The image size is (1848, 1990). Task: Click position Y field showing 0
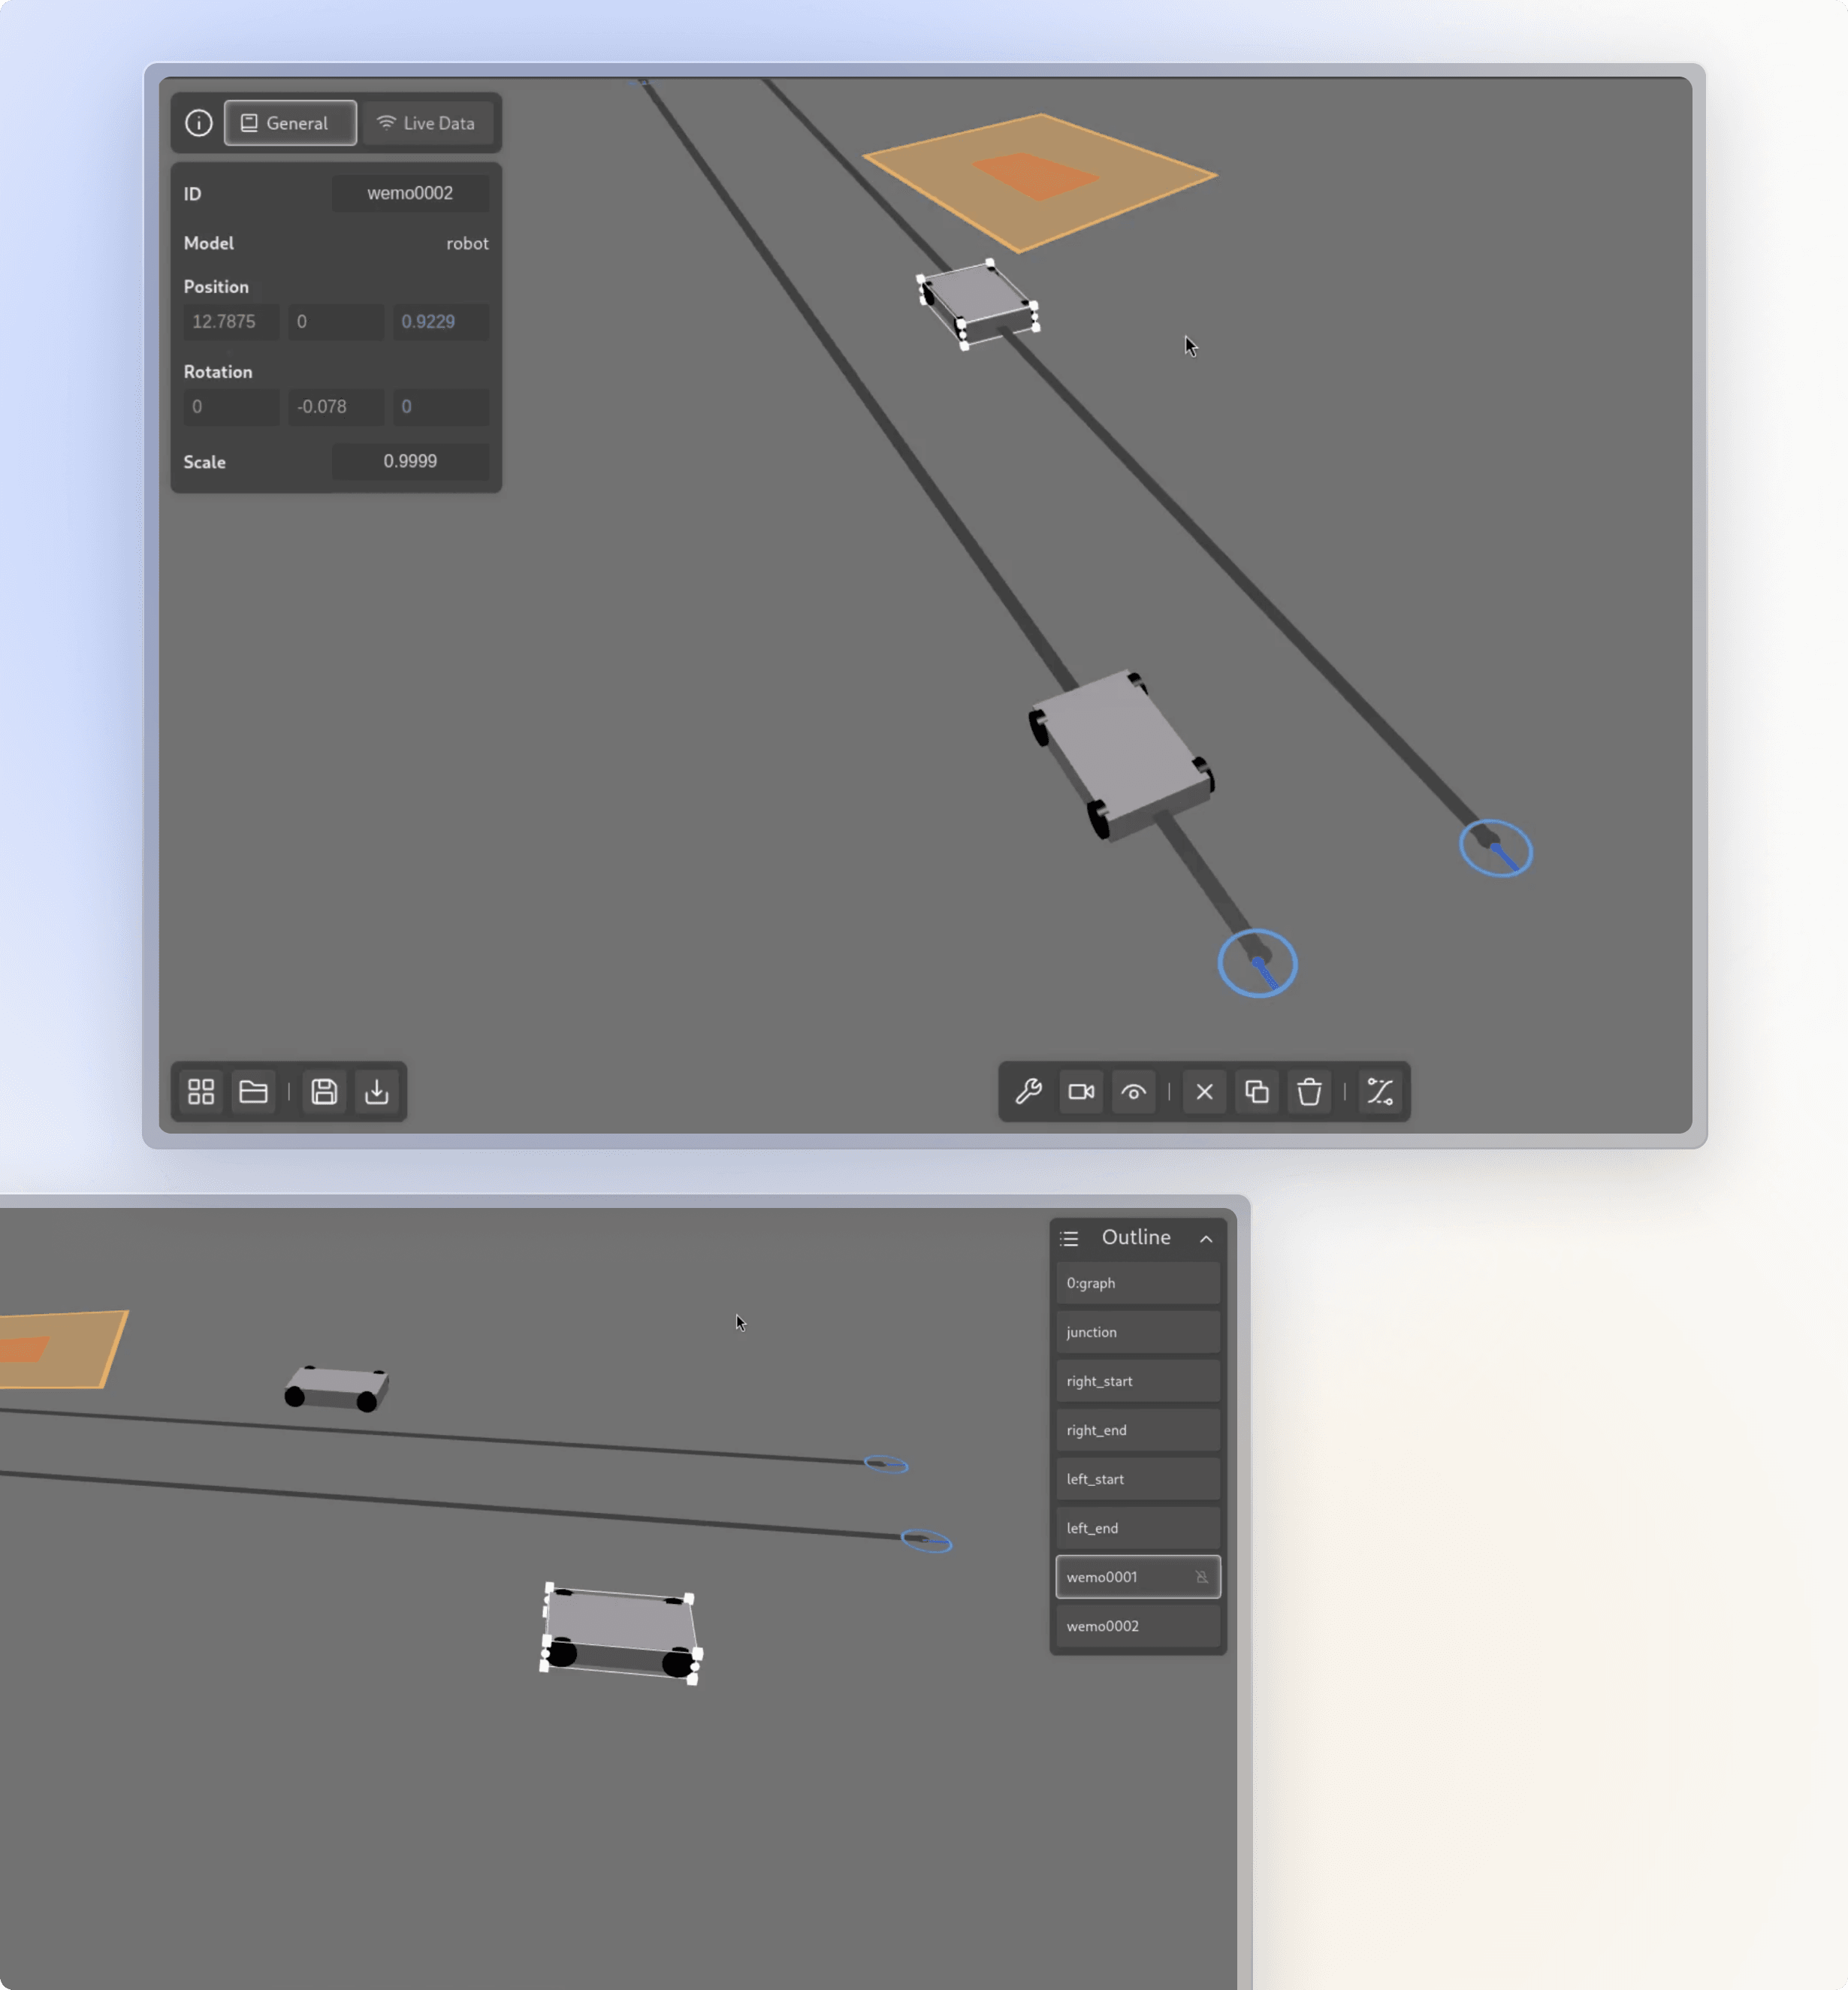tap(336, 321)
